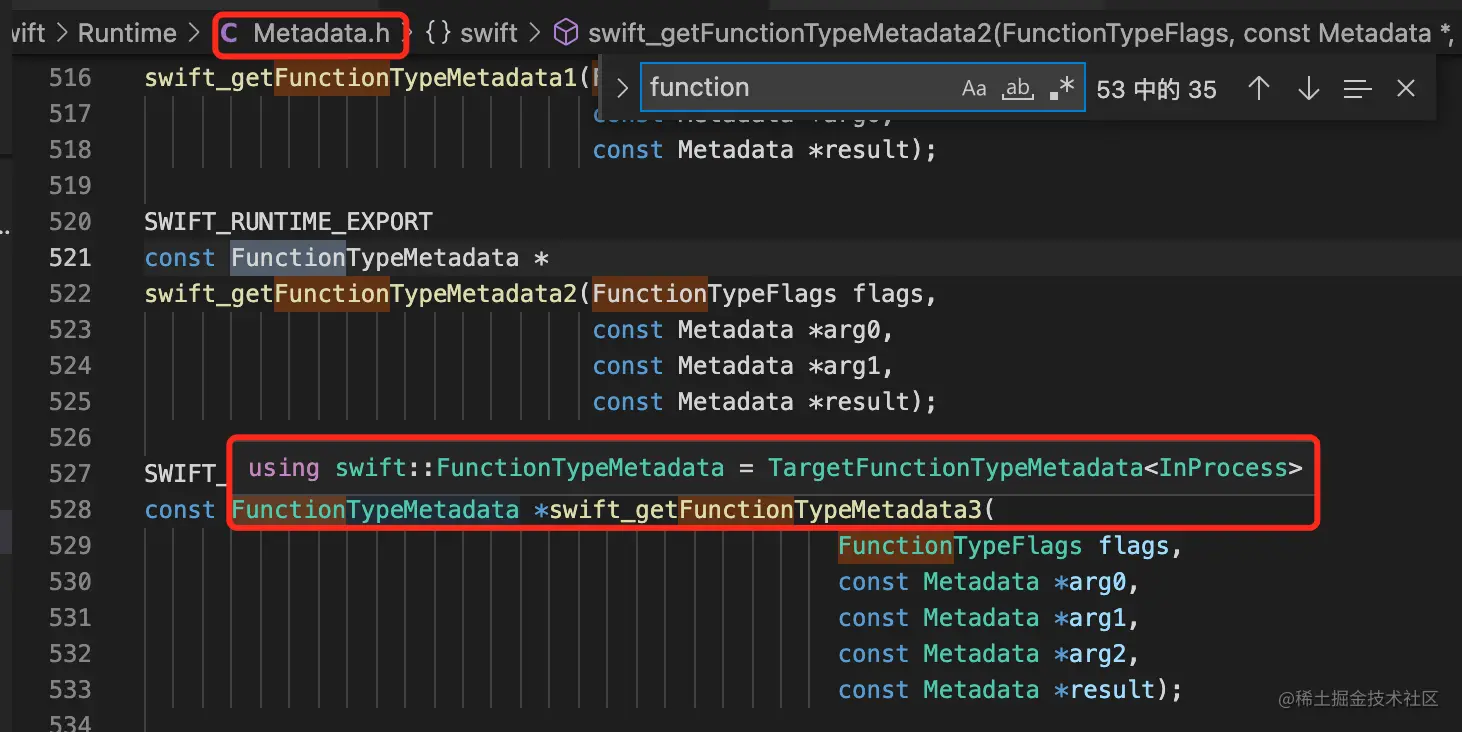
Task: Click the function cube symbol icon
Action: [566, 34]
